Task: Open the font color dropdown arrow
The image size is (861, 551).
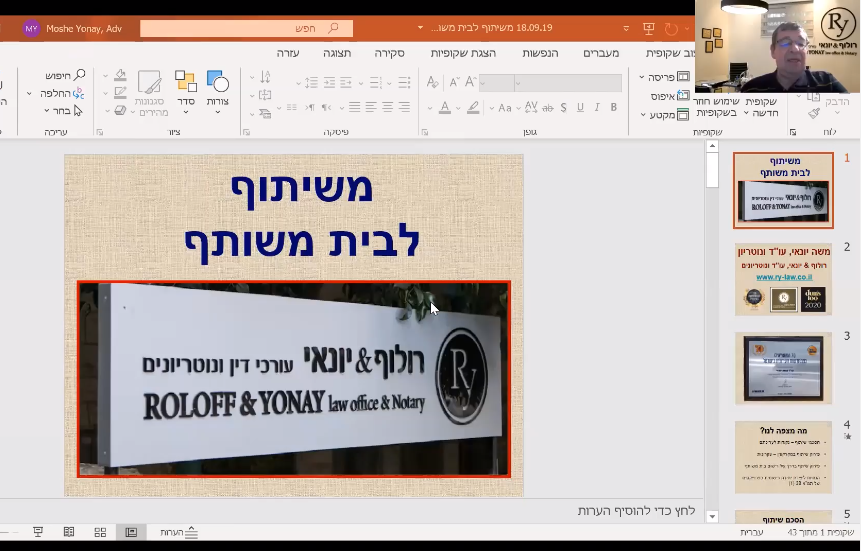Action: (429, 108)
